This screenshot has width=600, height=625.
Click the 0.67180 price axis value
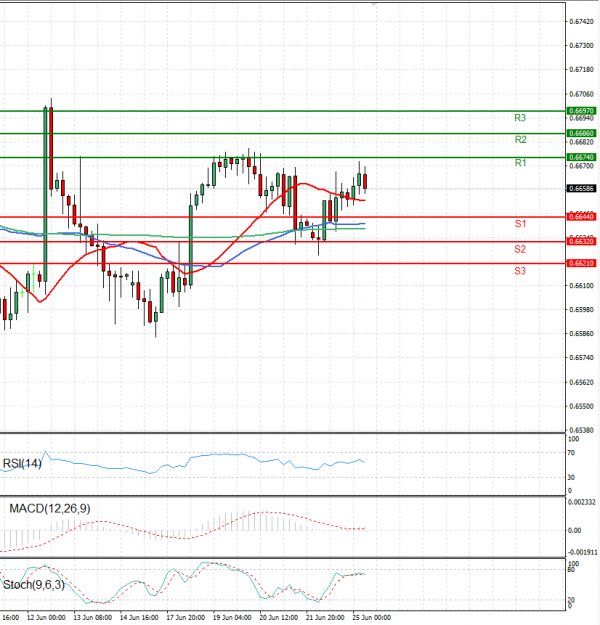[x=582, y=70]
